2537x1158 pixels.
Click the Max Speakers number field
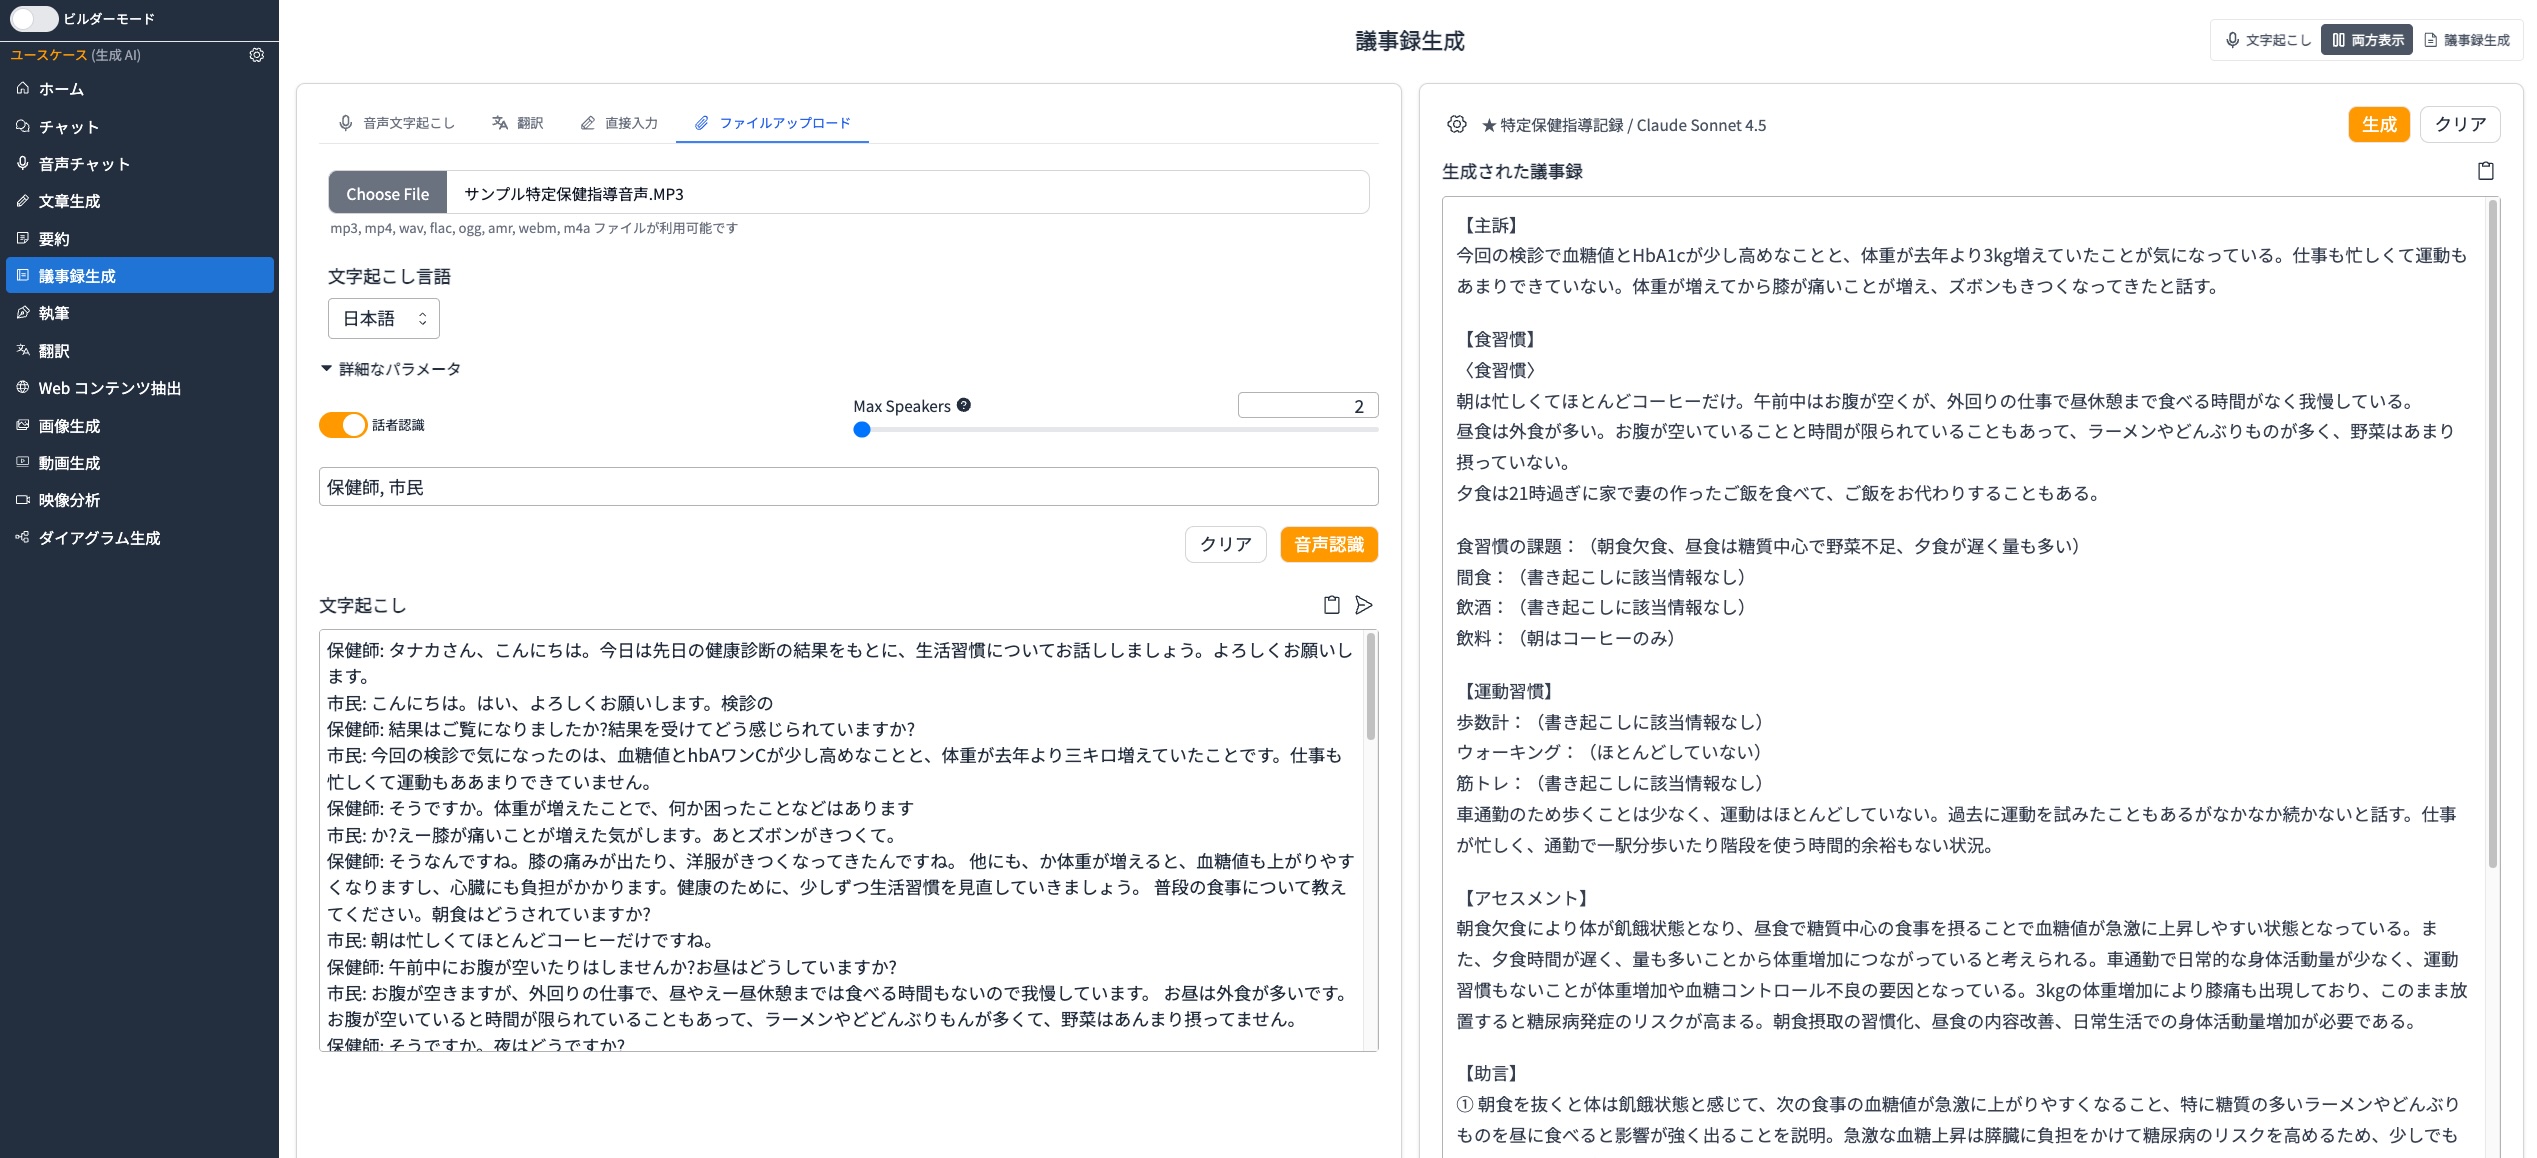[x=1307, y=405]
